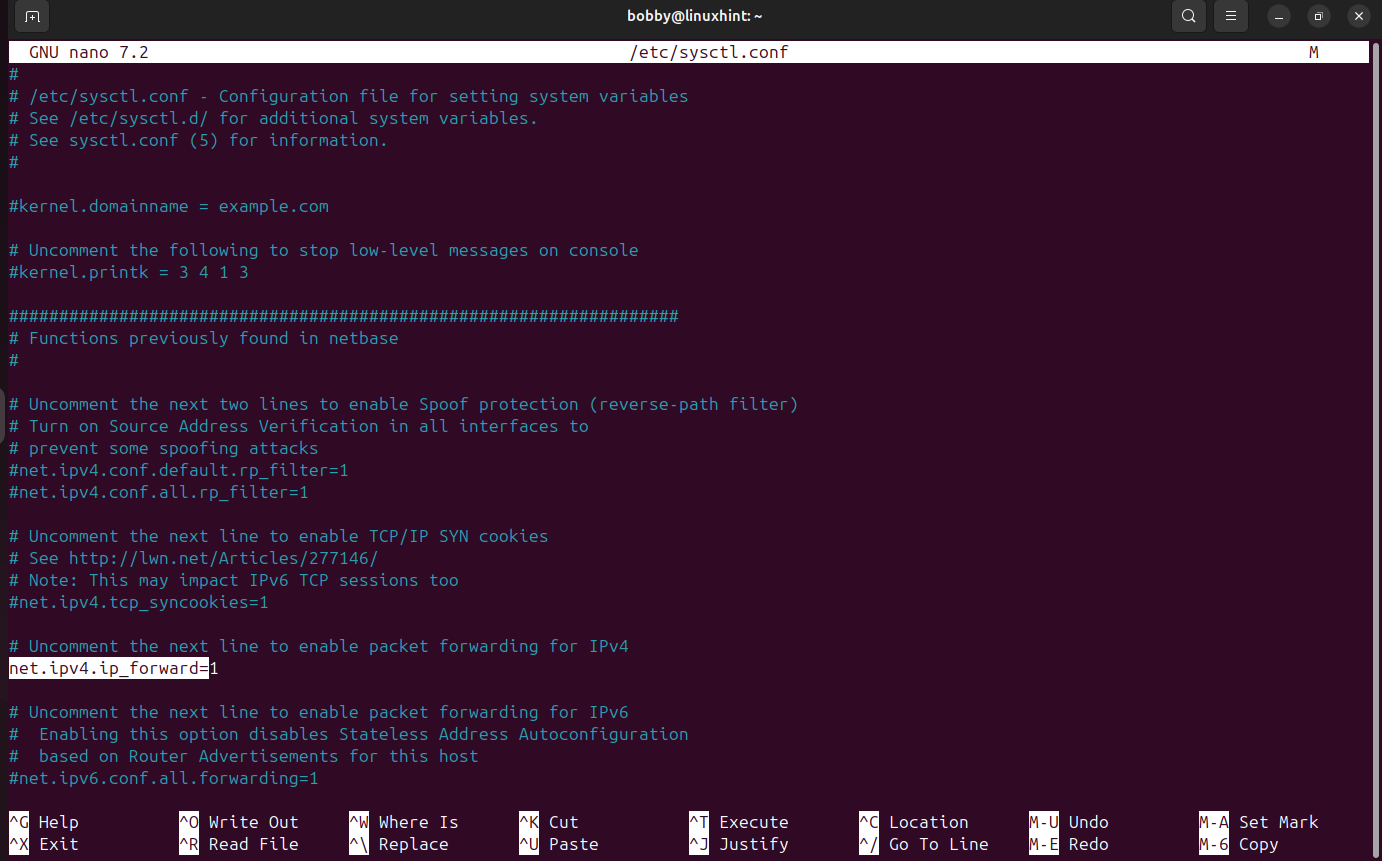Click the #net.ipv4.tcp_syncookies=1 line
The width and height of the screenshot is (1382, 861).
[x=139, y=602]
